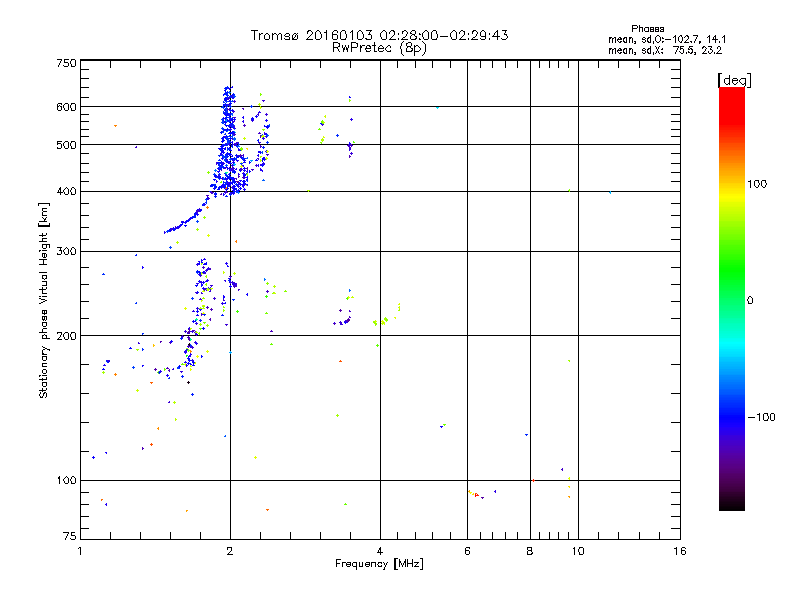The width and height of the screenshot is (800, 600).
Task: Click the y-axis label '600'
Action: pos(66,107)
